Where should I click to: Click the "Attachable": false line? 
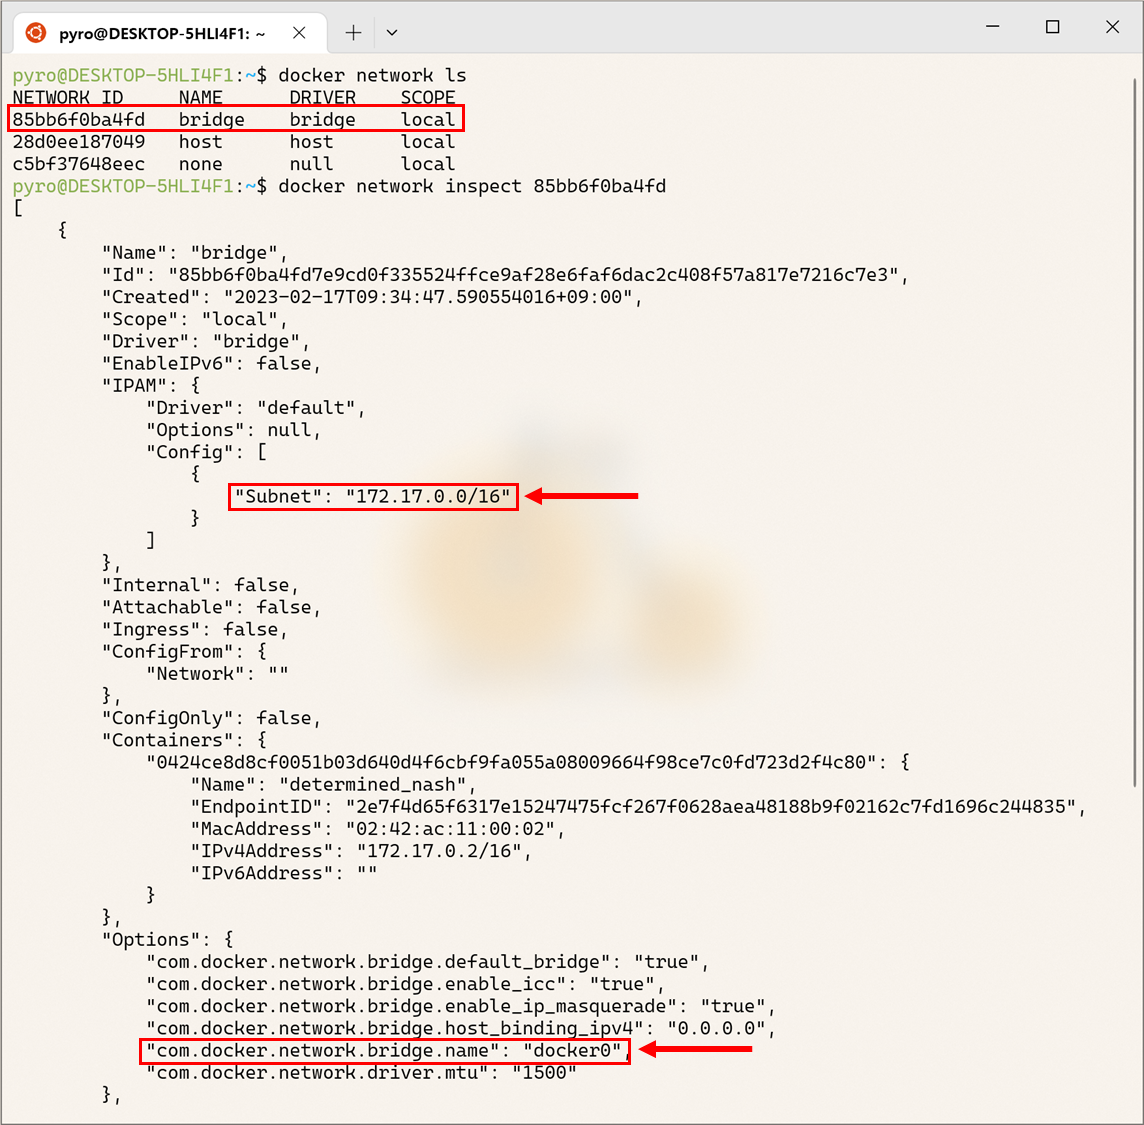(212, 607)
